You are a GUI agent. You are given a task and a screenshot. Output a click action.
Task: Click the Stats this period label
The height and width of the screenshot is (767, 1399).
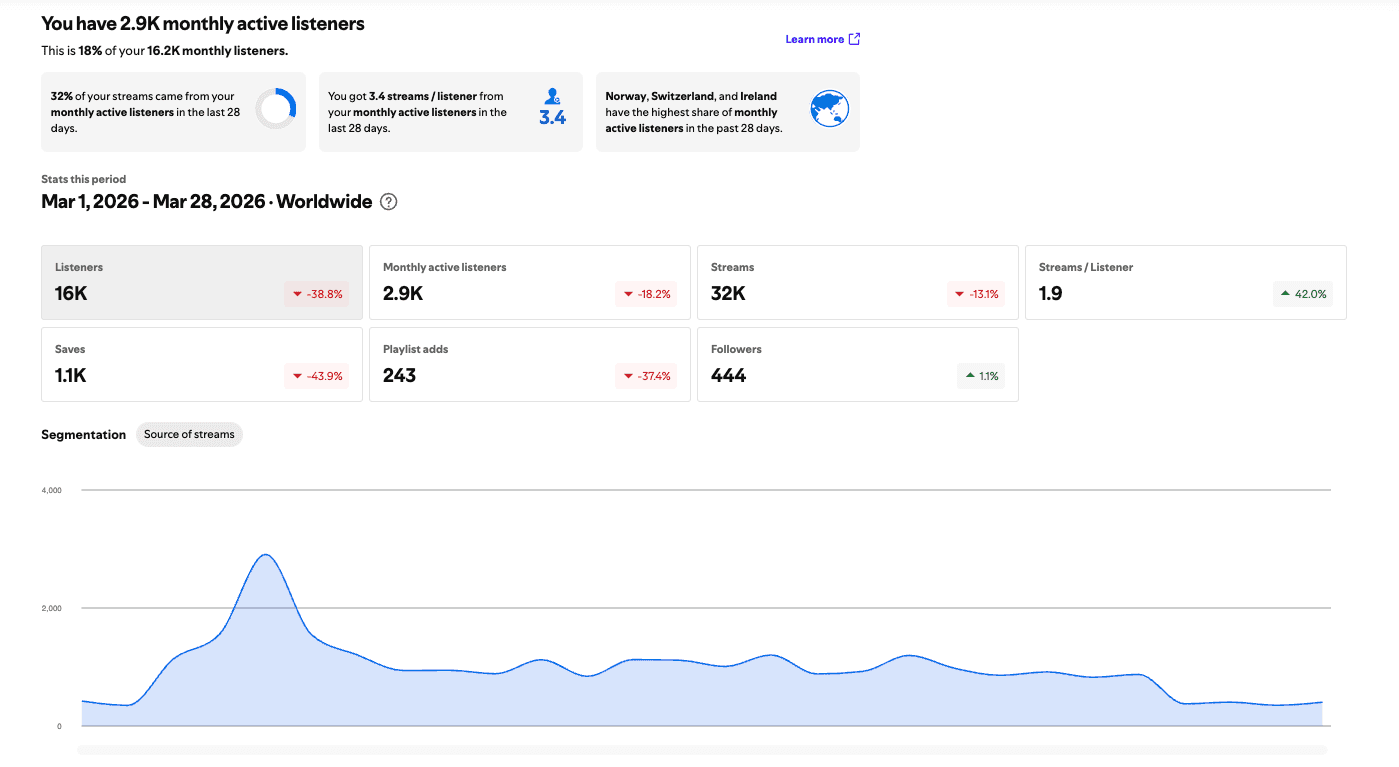83,179
